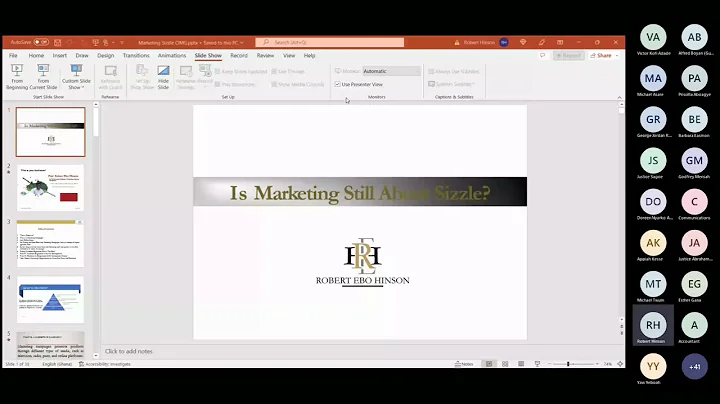This screenshot has height=404, width=720.
Task: Open Ribbon Display Options icon
Action: pos(560,42)
